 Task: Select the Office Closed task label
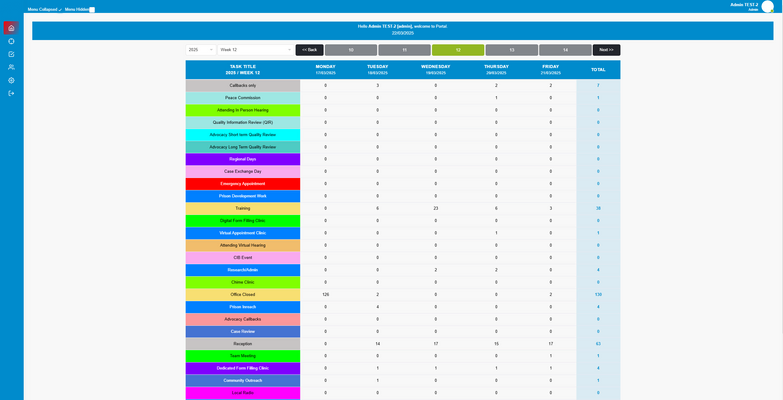[x=243, y=295]
